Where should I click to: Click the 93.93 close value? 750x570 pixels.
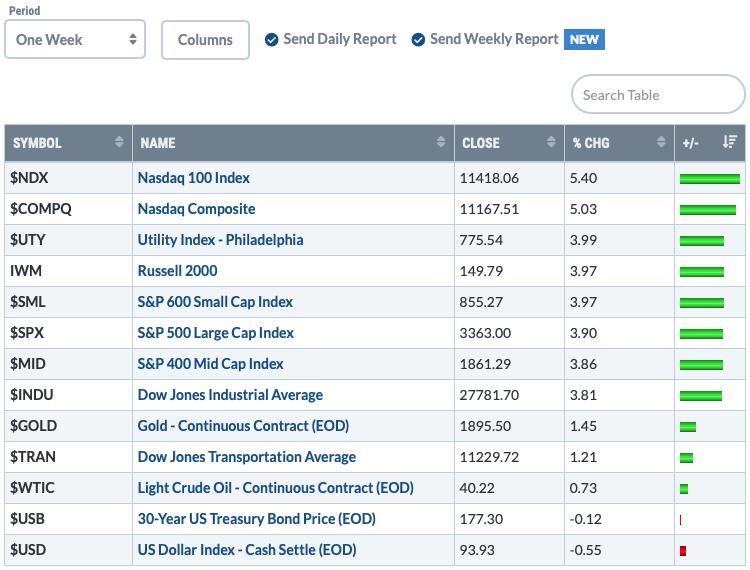click(x=477, y=550)
